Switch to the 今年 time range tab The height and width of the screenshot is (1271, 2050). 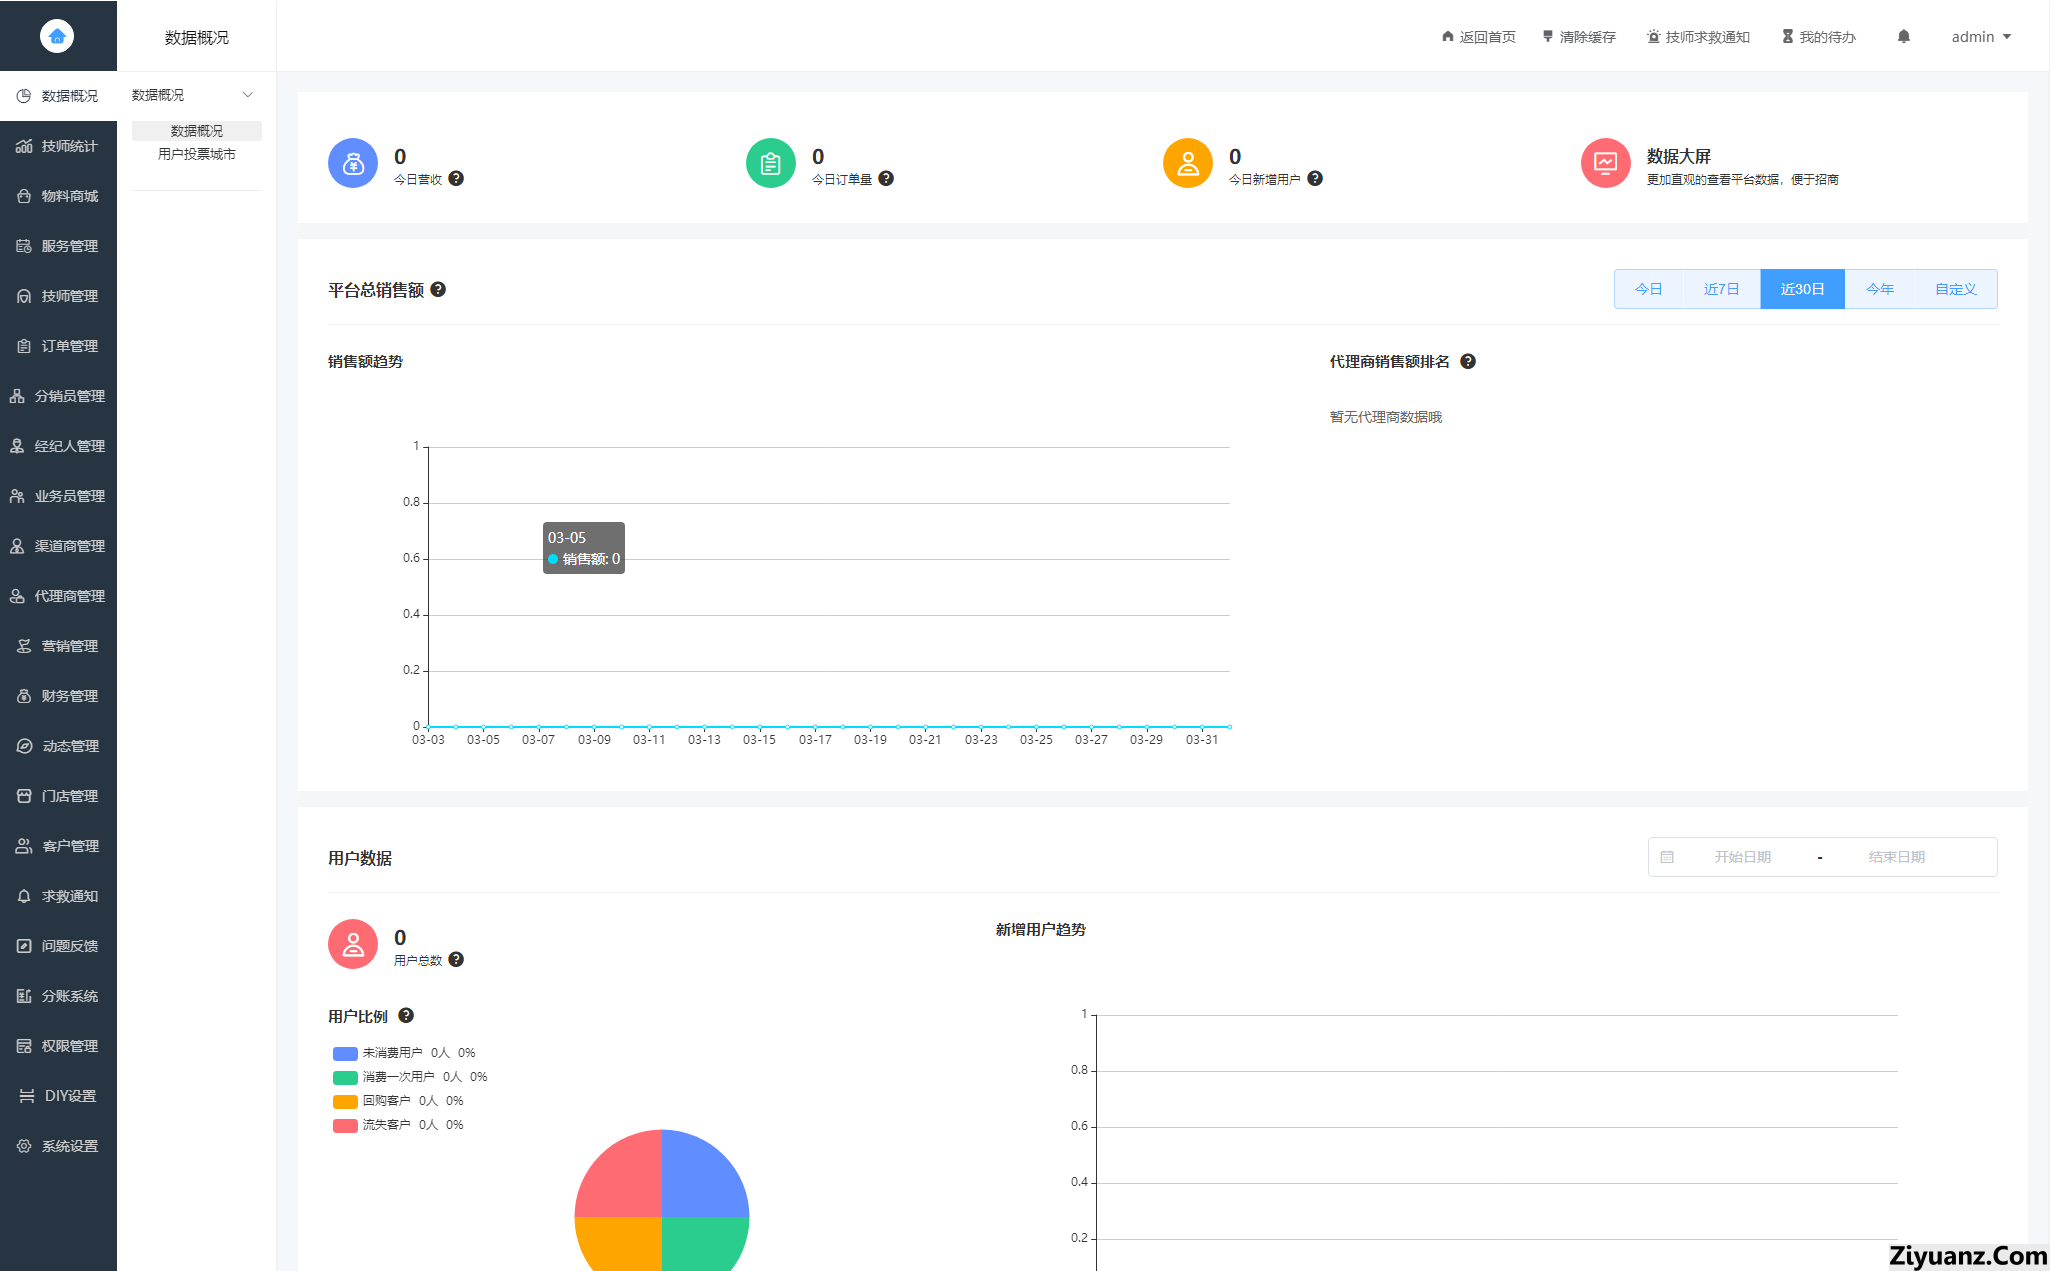point(1879,289)
